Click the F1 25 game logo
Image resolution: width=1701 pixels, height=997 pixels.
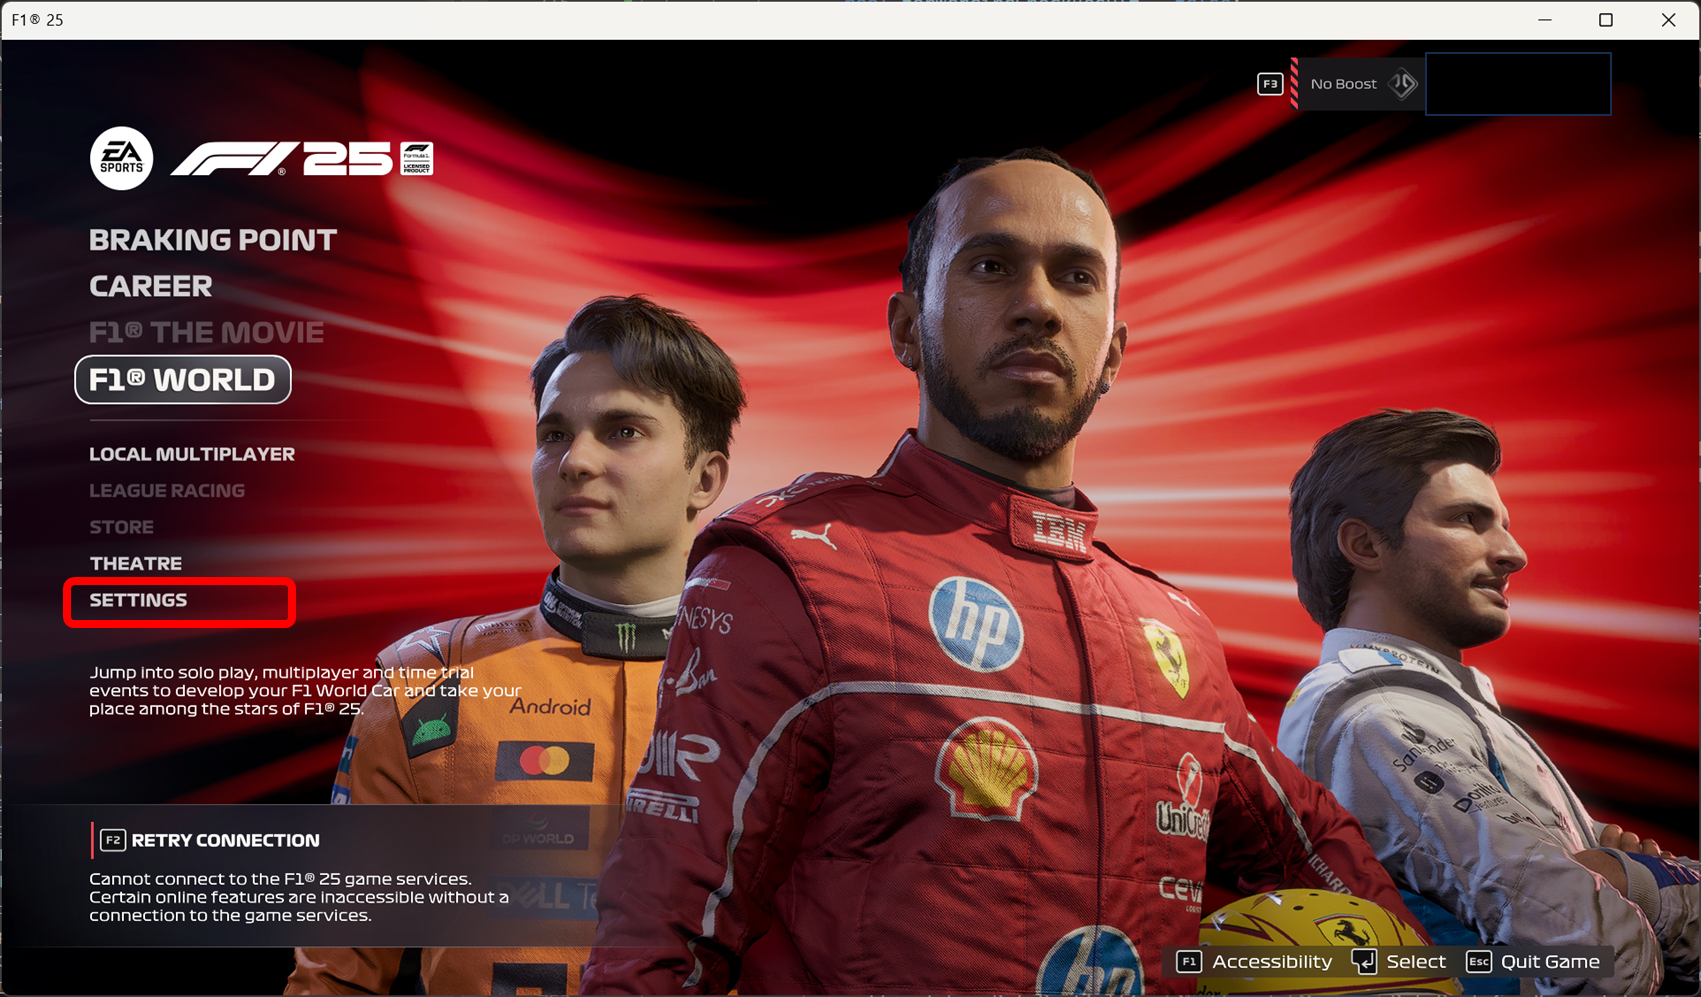282,159
